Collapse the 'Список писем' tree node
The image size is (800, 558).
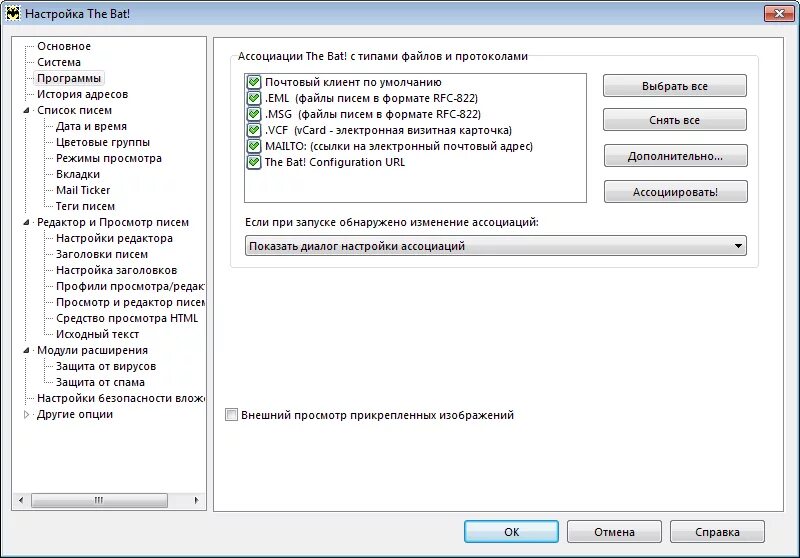(x=27, y=110)
